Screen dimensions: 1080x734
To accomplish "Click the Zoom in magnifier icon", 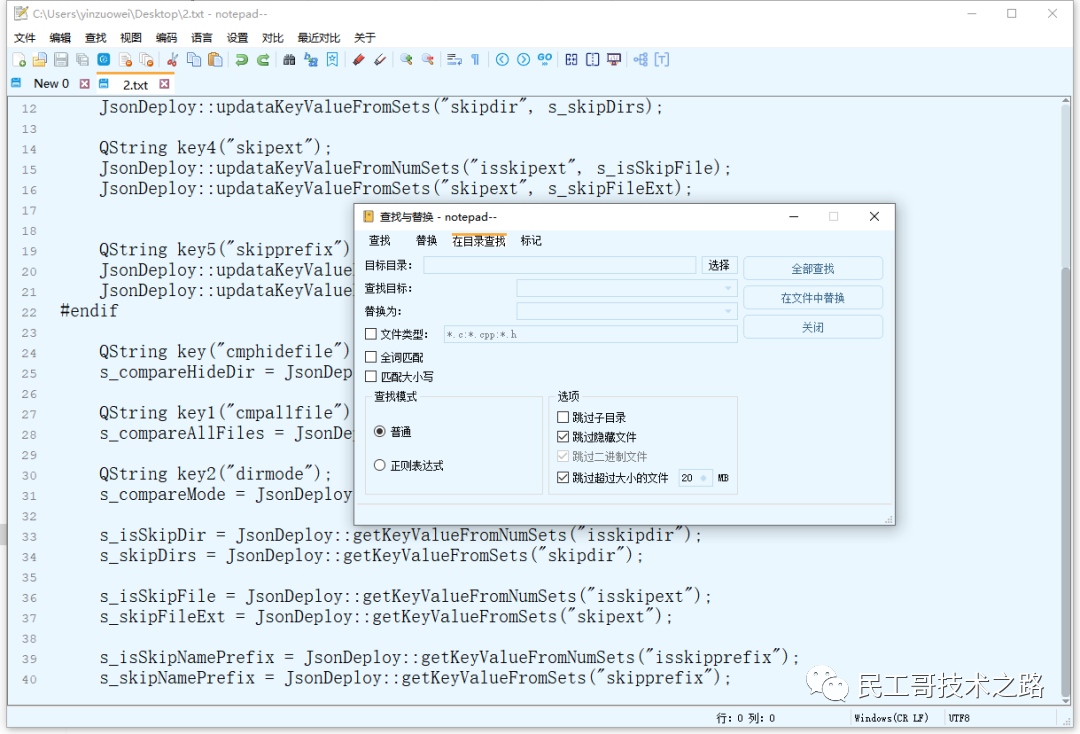I will click(x=406, y=60).
